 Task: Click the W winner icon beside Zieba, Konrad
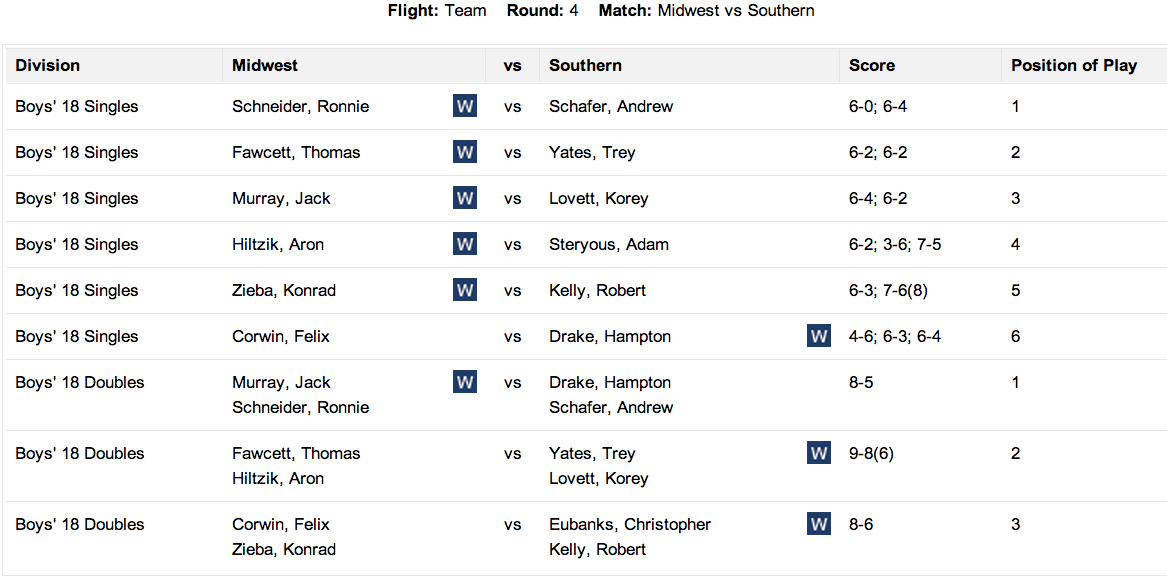(464, 290)
